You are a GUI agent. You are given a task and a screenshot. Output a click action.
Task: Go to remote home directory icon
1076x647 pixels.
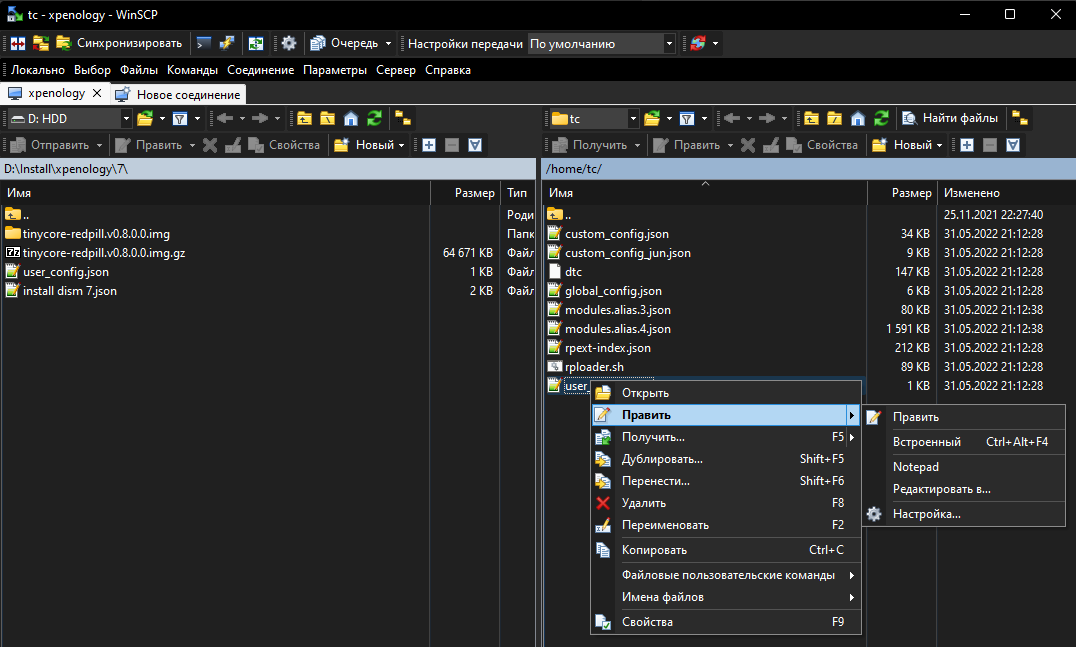tap(858, 118)
